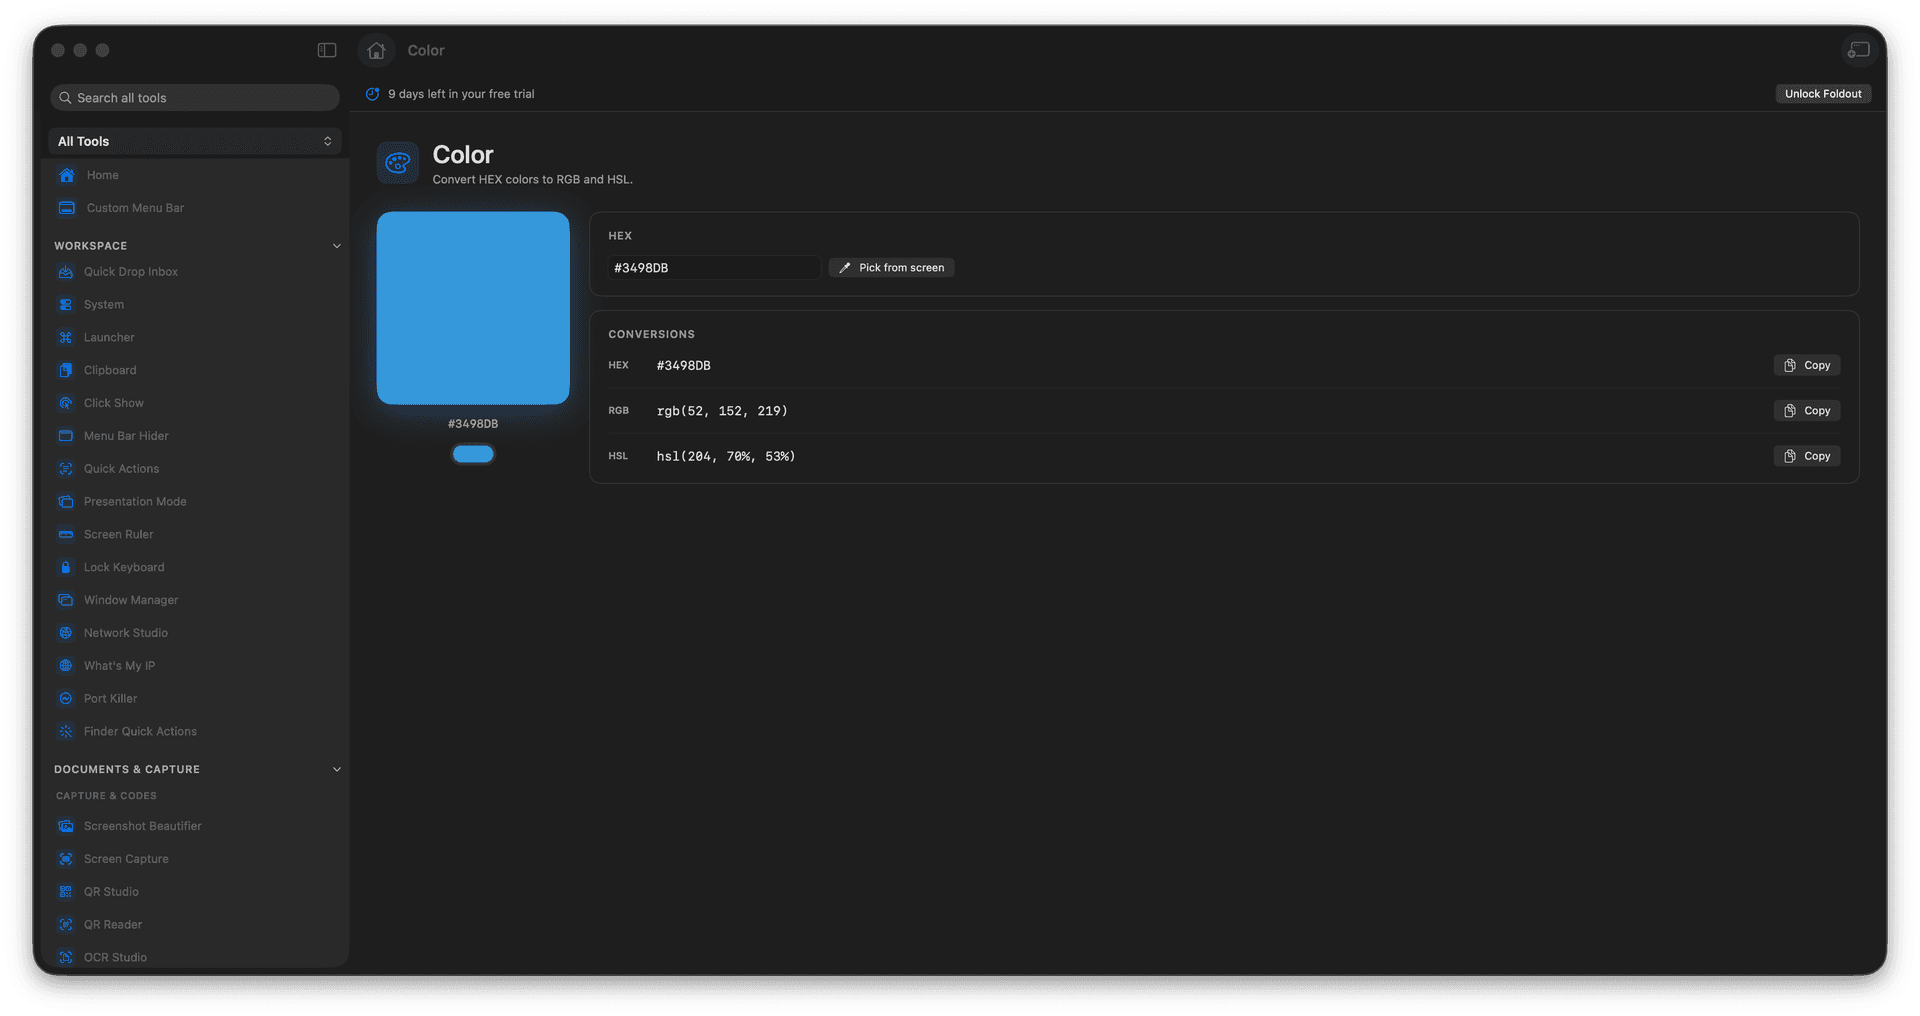This screenshot has width=1920, height=1016.
Task: Click 9 days left trial text
Action: coord(461,94)
